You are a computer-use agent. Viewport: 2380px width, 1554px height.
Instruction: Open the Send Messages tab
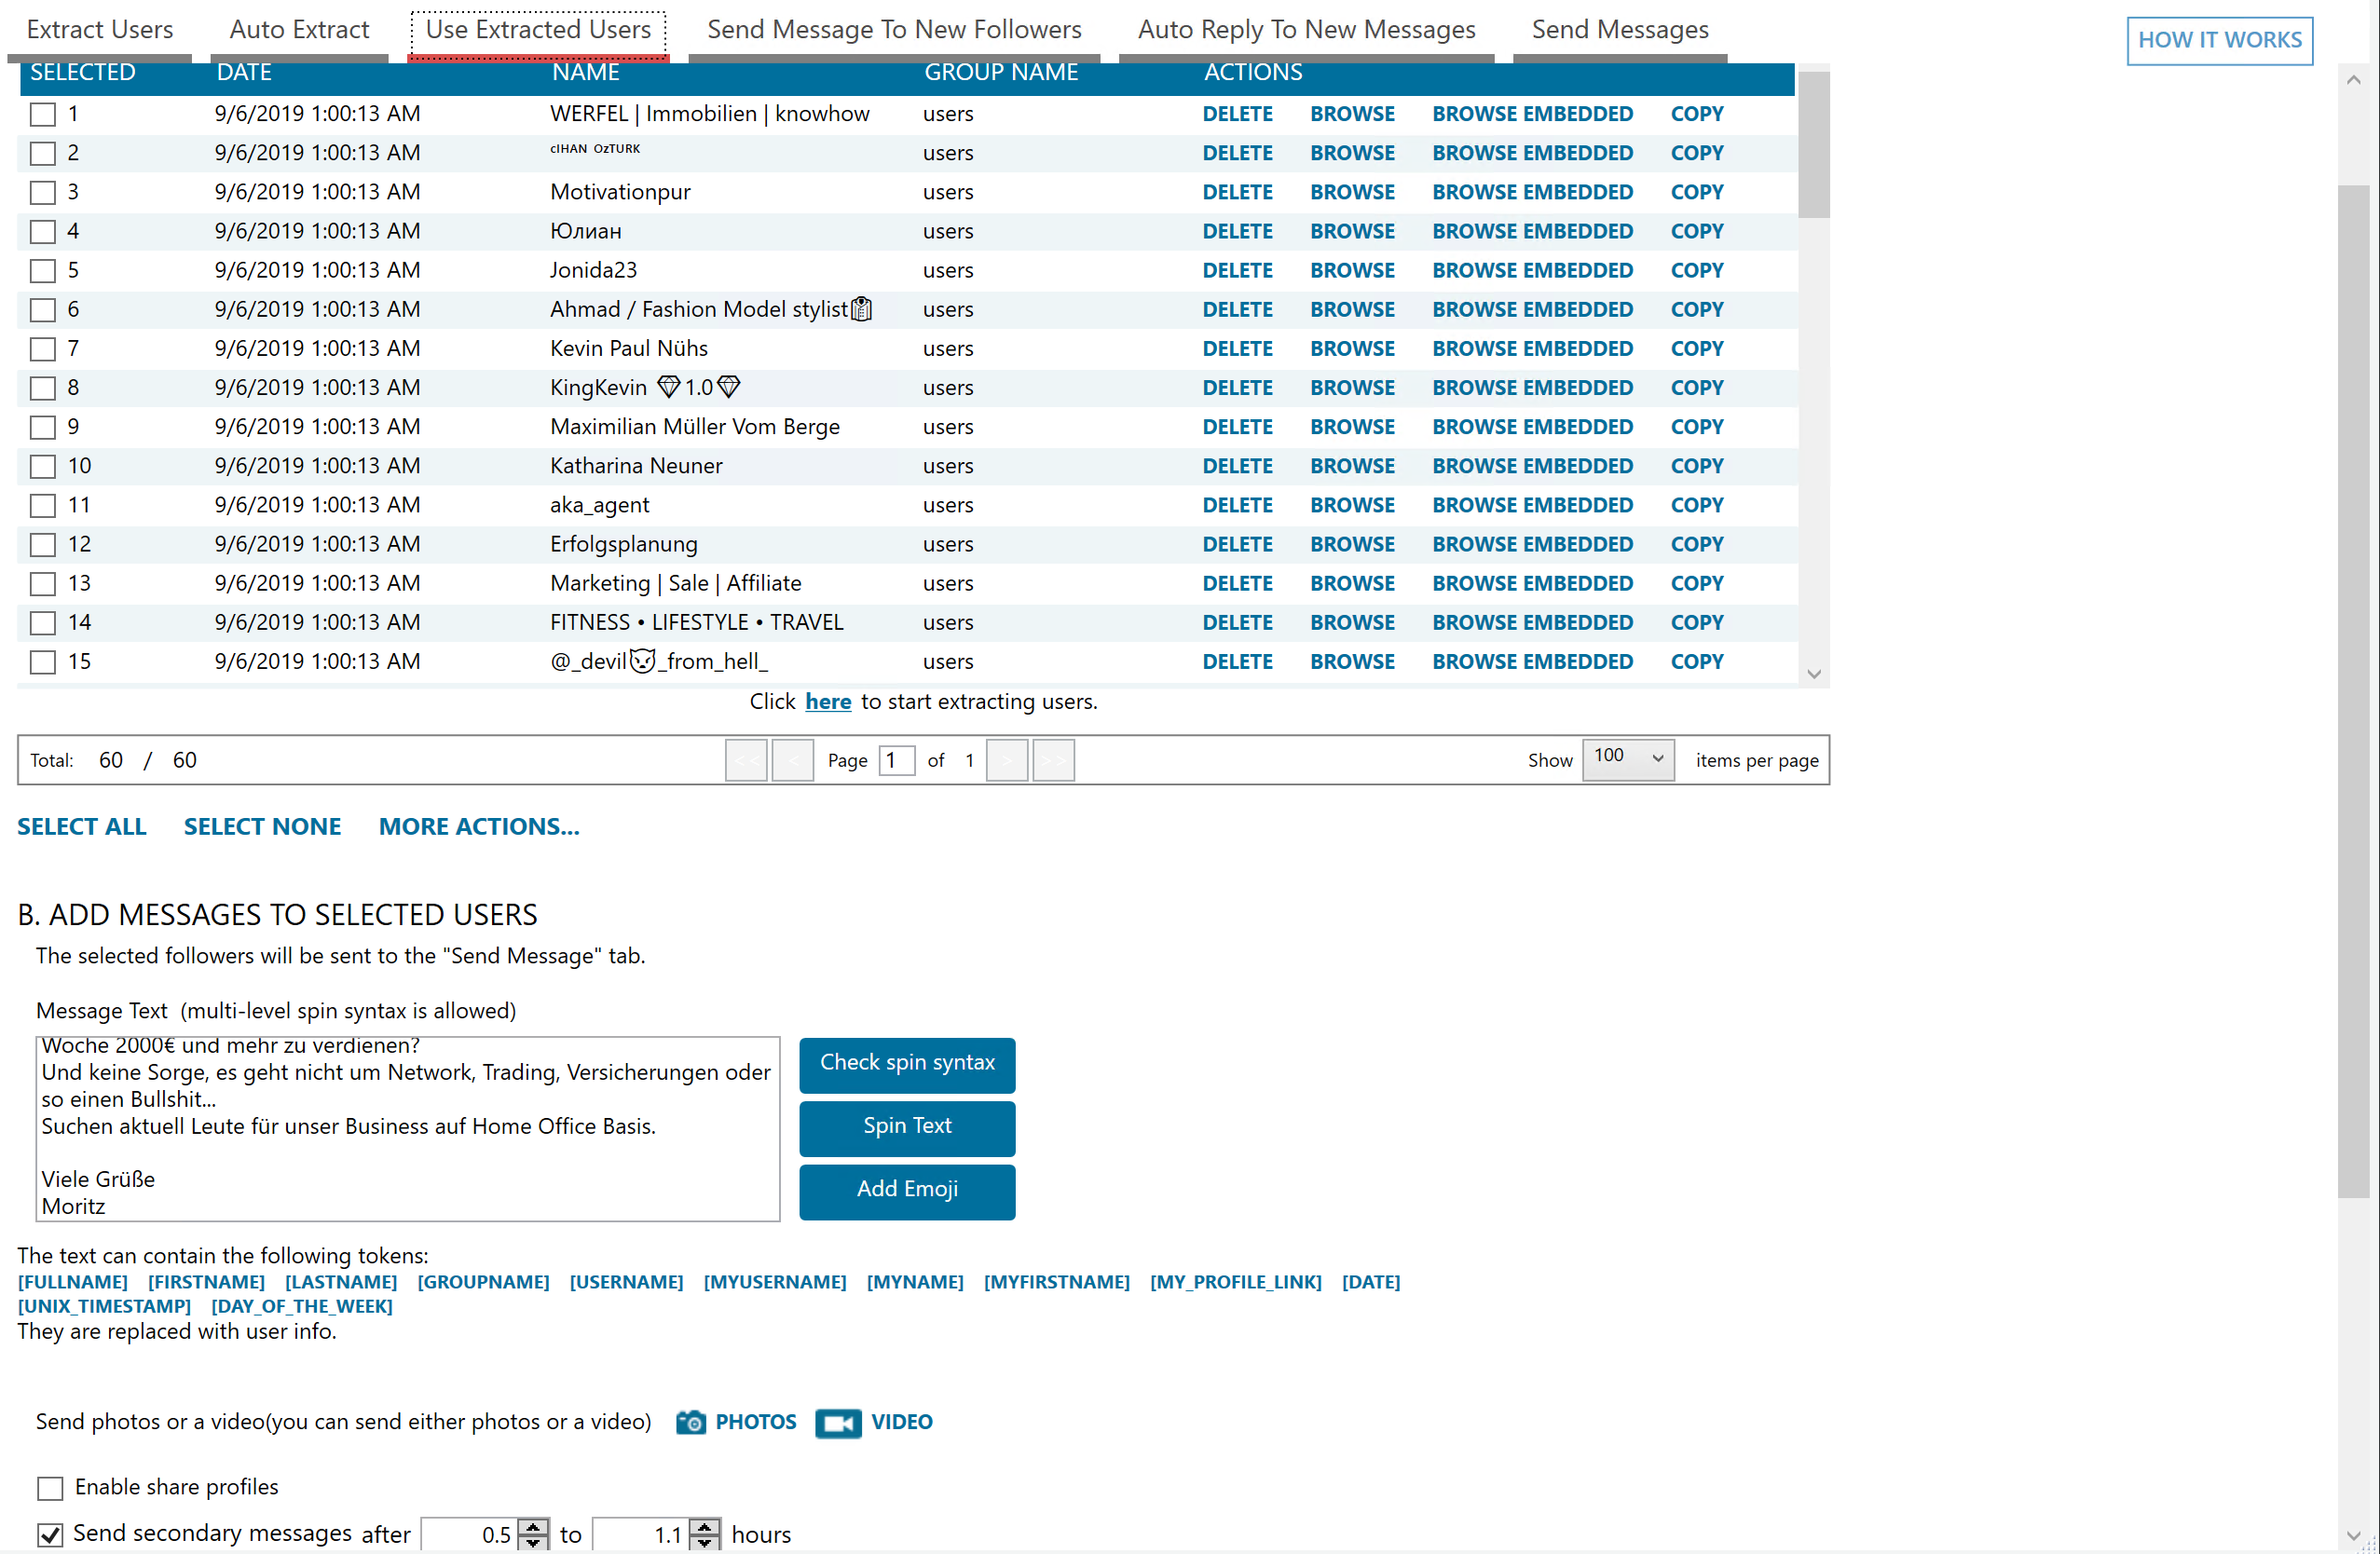pos(1619,30)
